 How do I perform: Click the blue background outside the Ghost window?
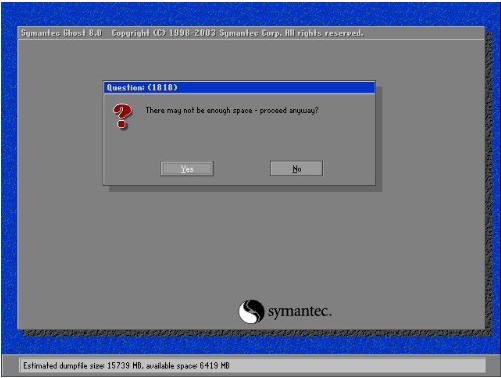coord(250,14)
